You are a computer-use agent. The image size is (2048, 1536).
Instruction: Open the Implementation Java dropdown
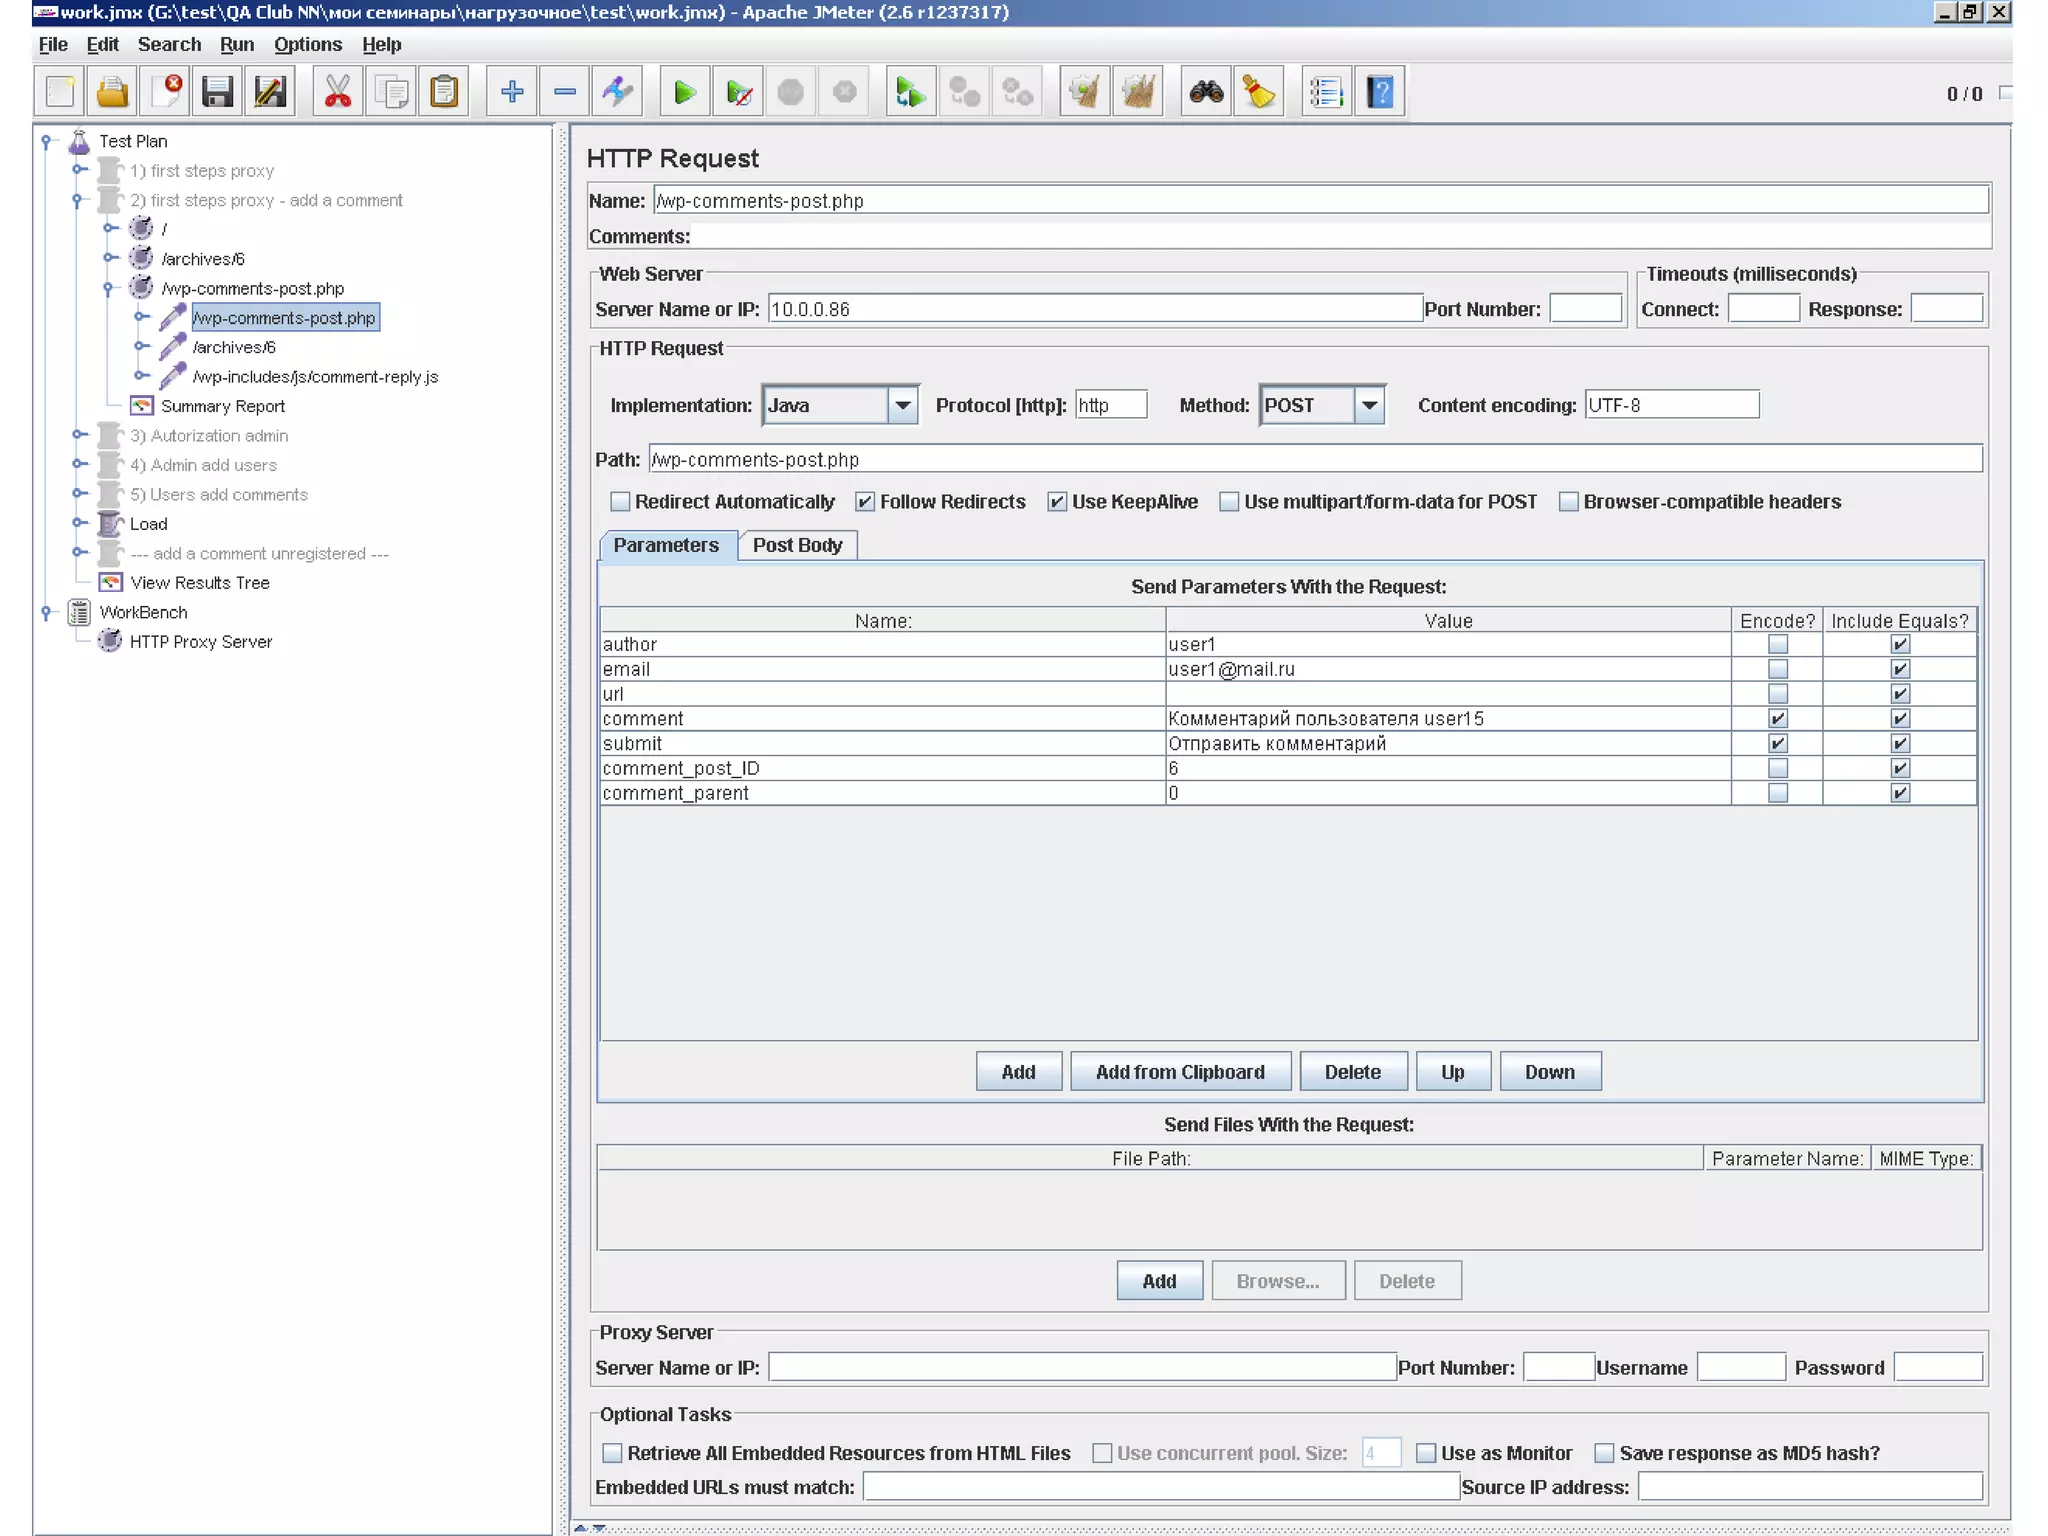click(x=902, y=406)
